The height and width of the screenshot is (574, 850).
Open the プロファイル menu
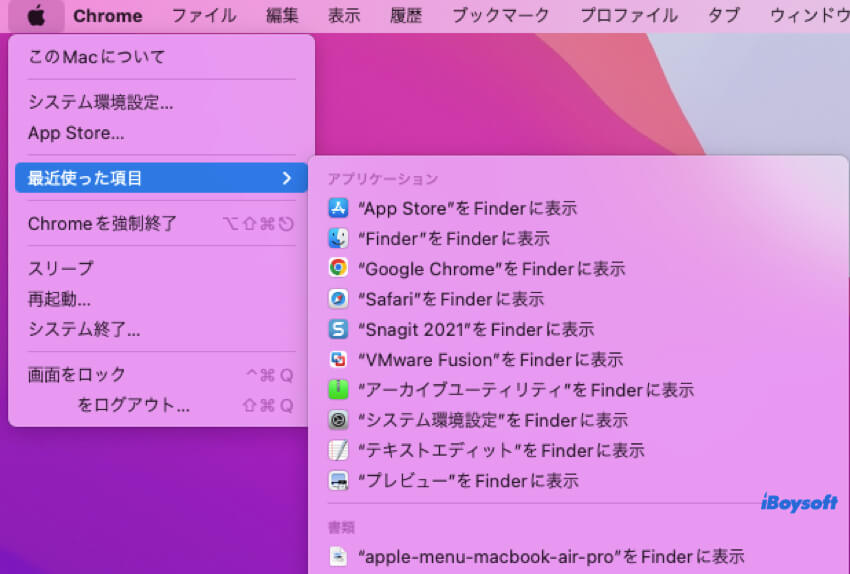[x=629, y=16]
